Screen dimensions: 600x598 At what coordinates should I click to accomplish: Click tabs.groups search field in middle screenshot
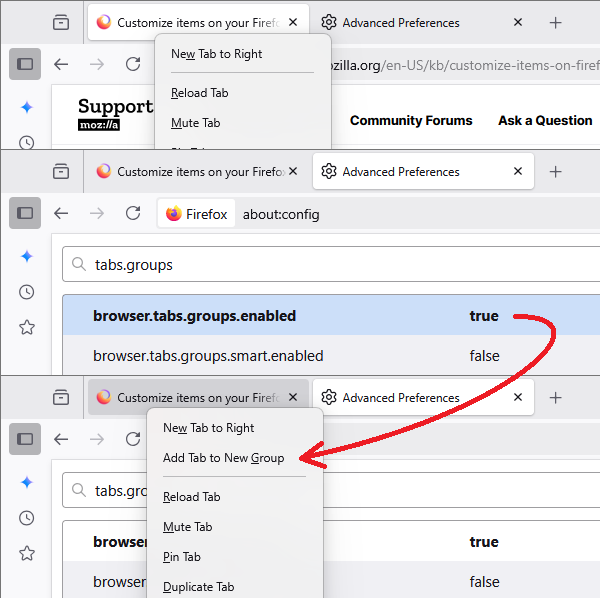tap(331, 264)
